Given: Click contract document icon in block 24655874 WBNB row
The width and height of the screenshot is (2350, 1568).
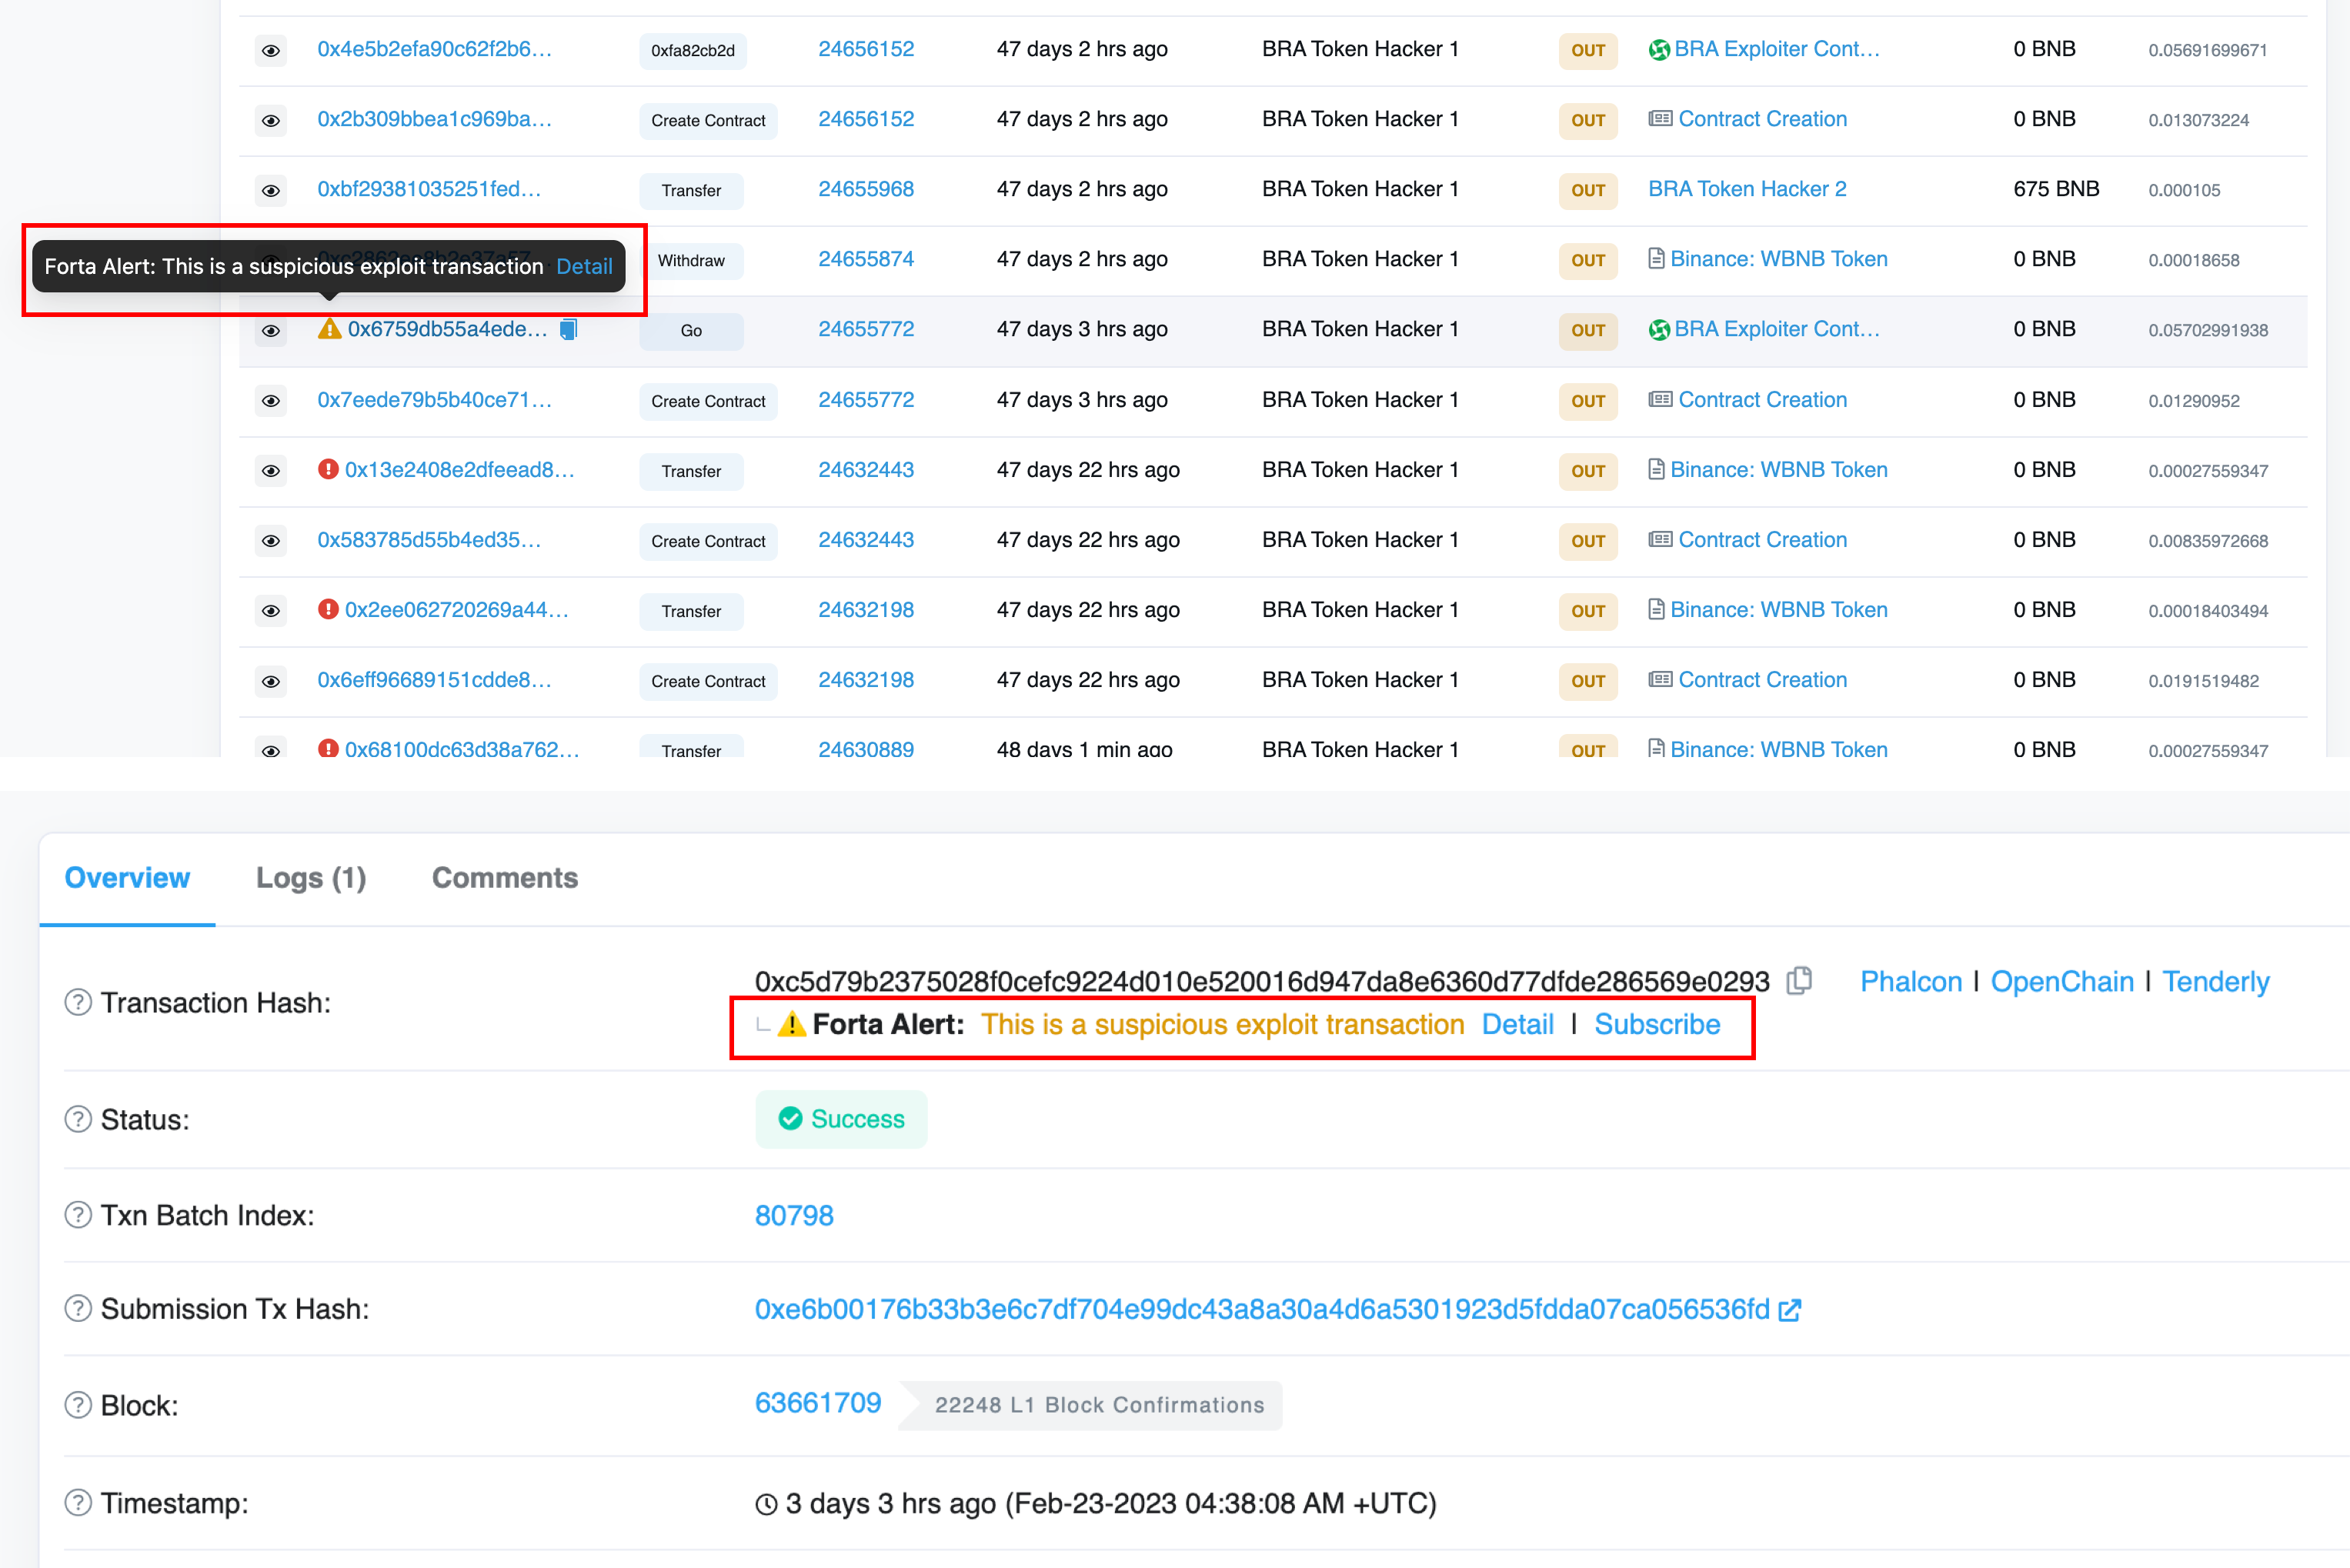Looking at the screenshot, I should click(x=1656, y=259).
